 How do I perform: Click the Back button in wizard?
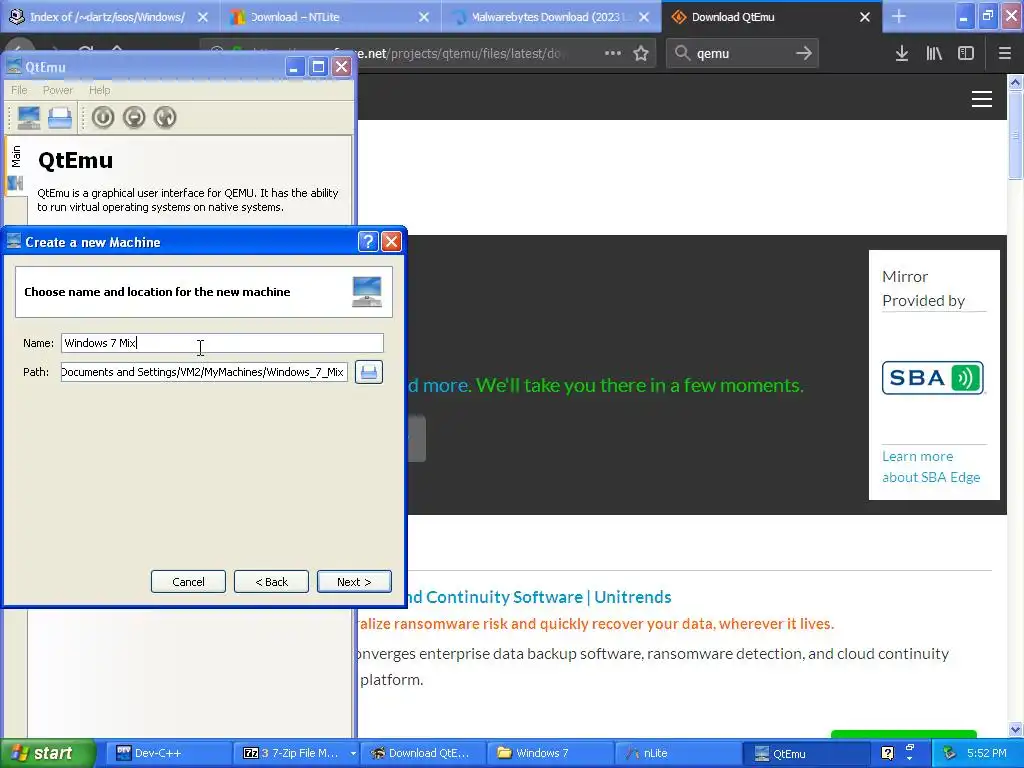point(271,582)
